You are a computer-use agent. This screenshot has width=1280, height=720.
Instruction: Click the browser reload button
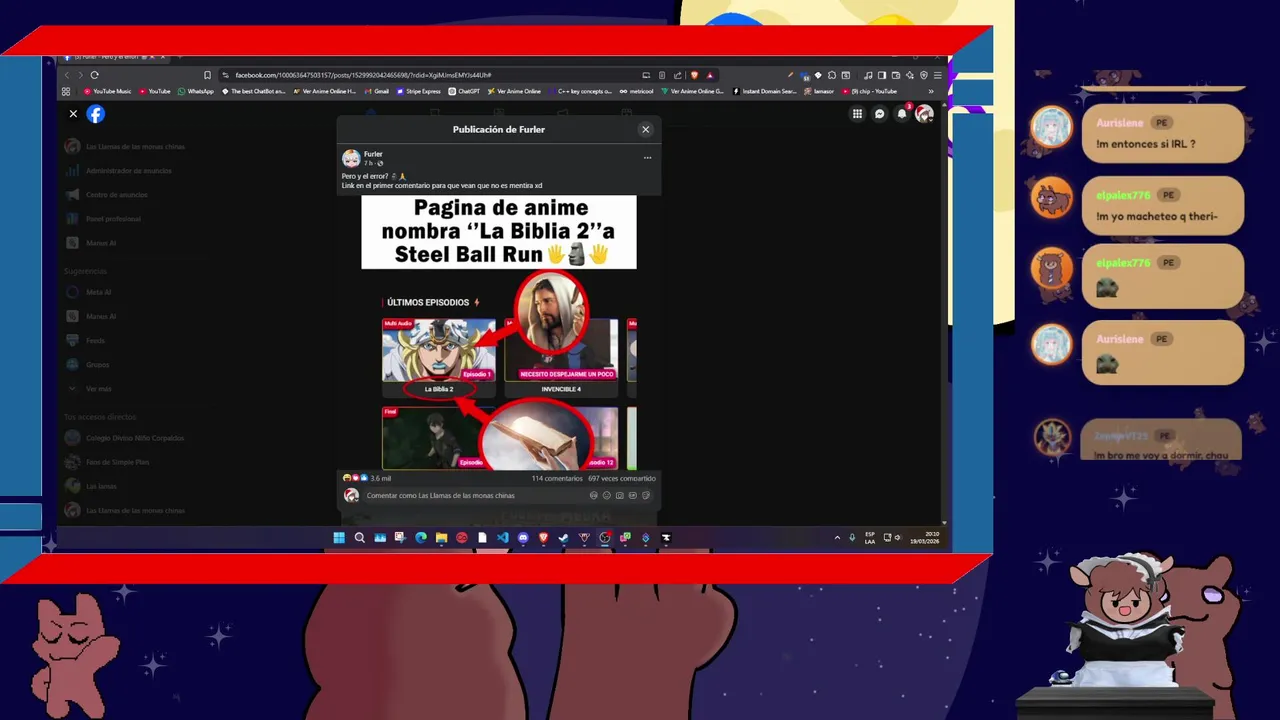point(94,75)
